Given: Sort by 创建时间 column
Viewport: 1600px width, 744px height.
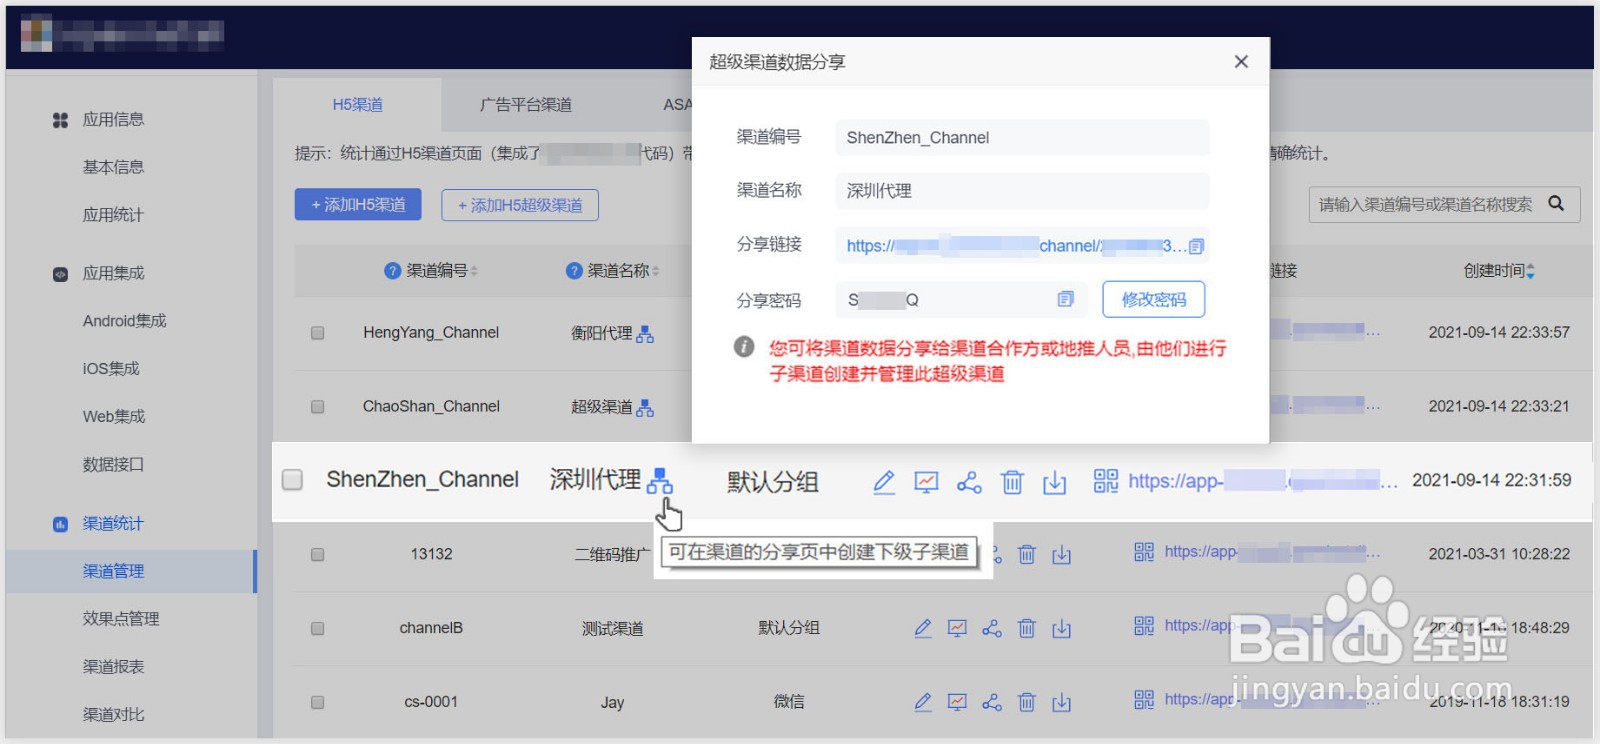Looking at the screenshot, I should click(x=1530, y=271).
